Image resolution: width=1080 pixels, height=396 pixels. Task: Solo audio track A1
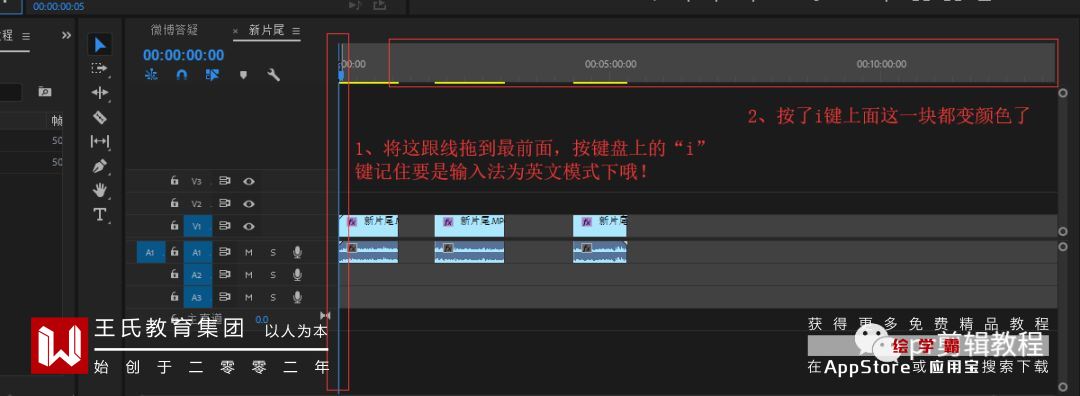click(273, 253)
